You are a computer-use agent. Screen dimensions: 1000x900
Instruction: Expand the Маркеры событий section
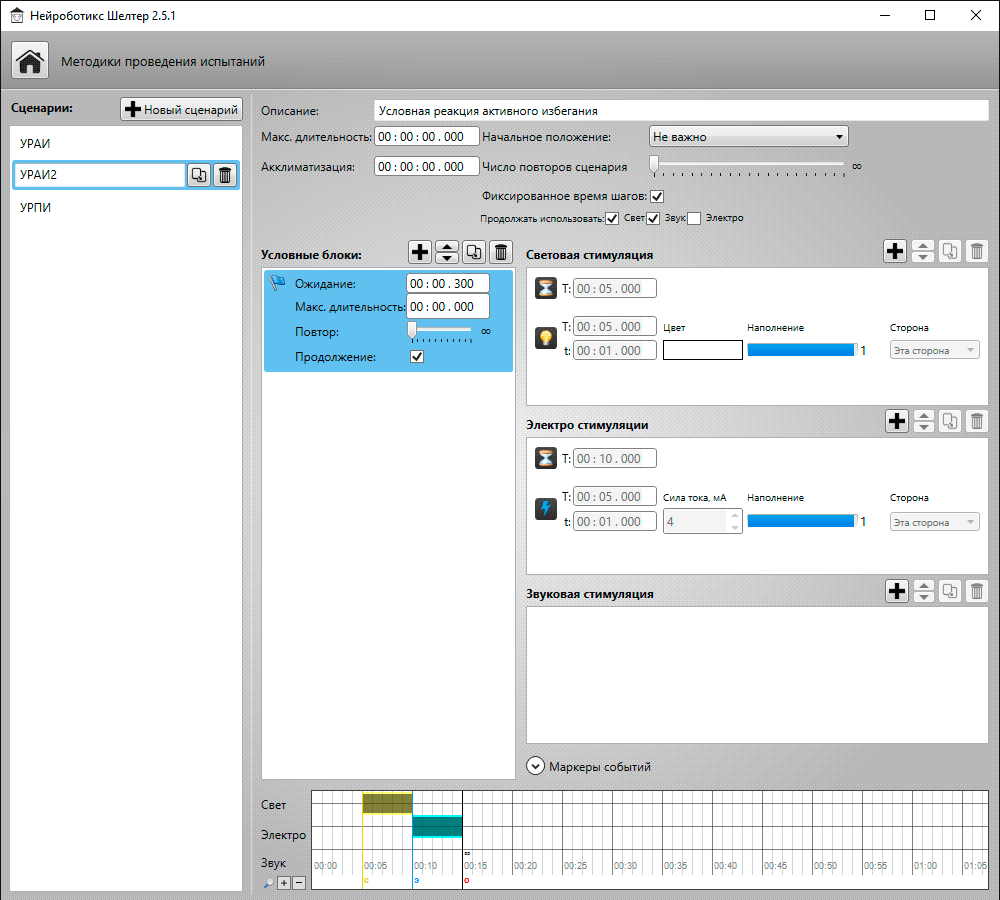pos(536,767)
